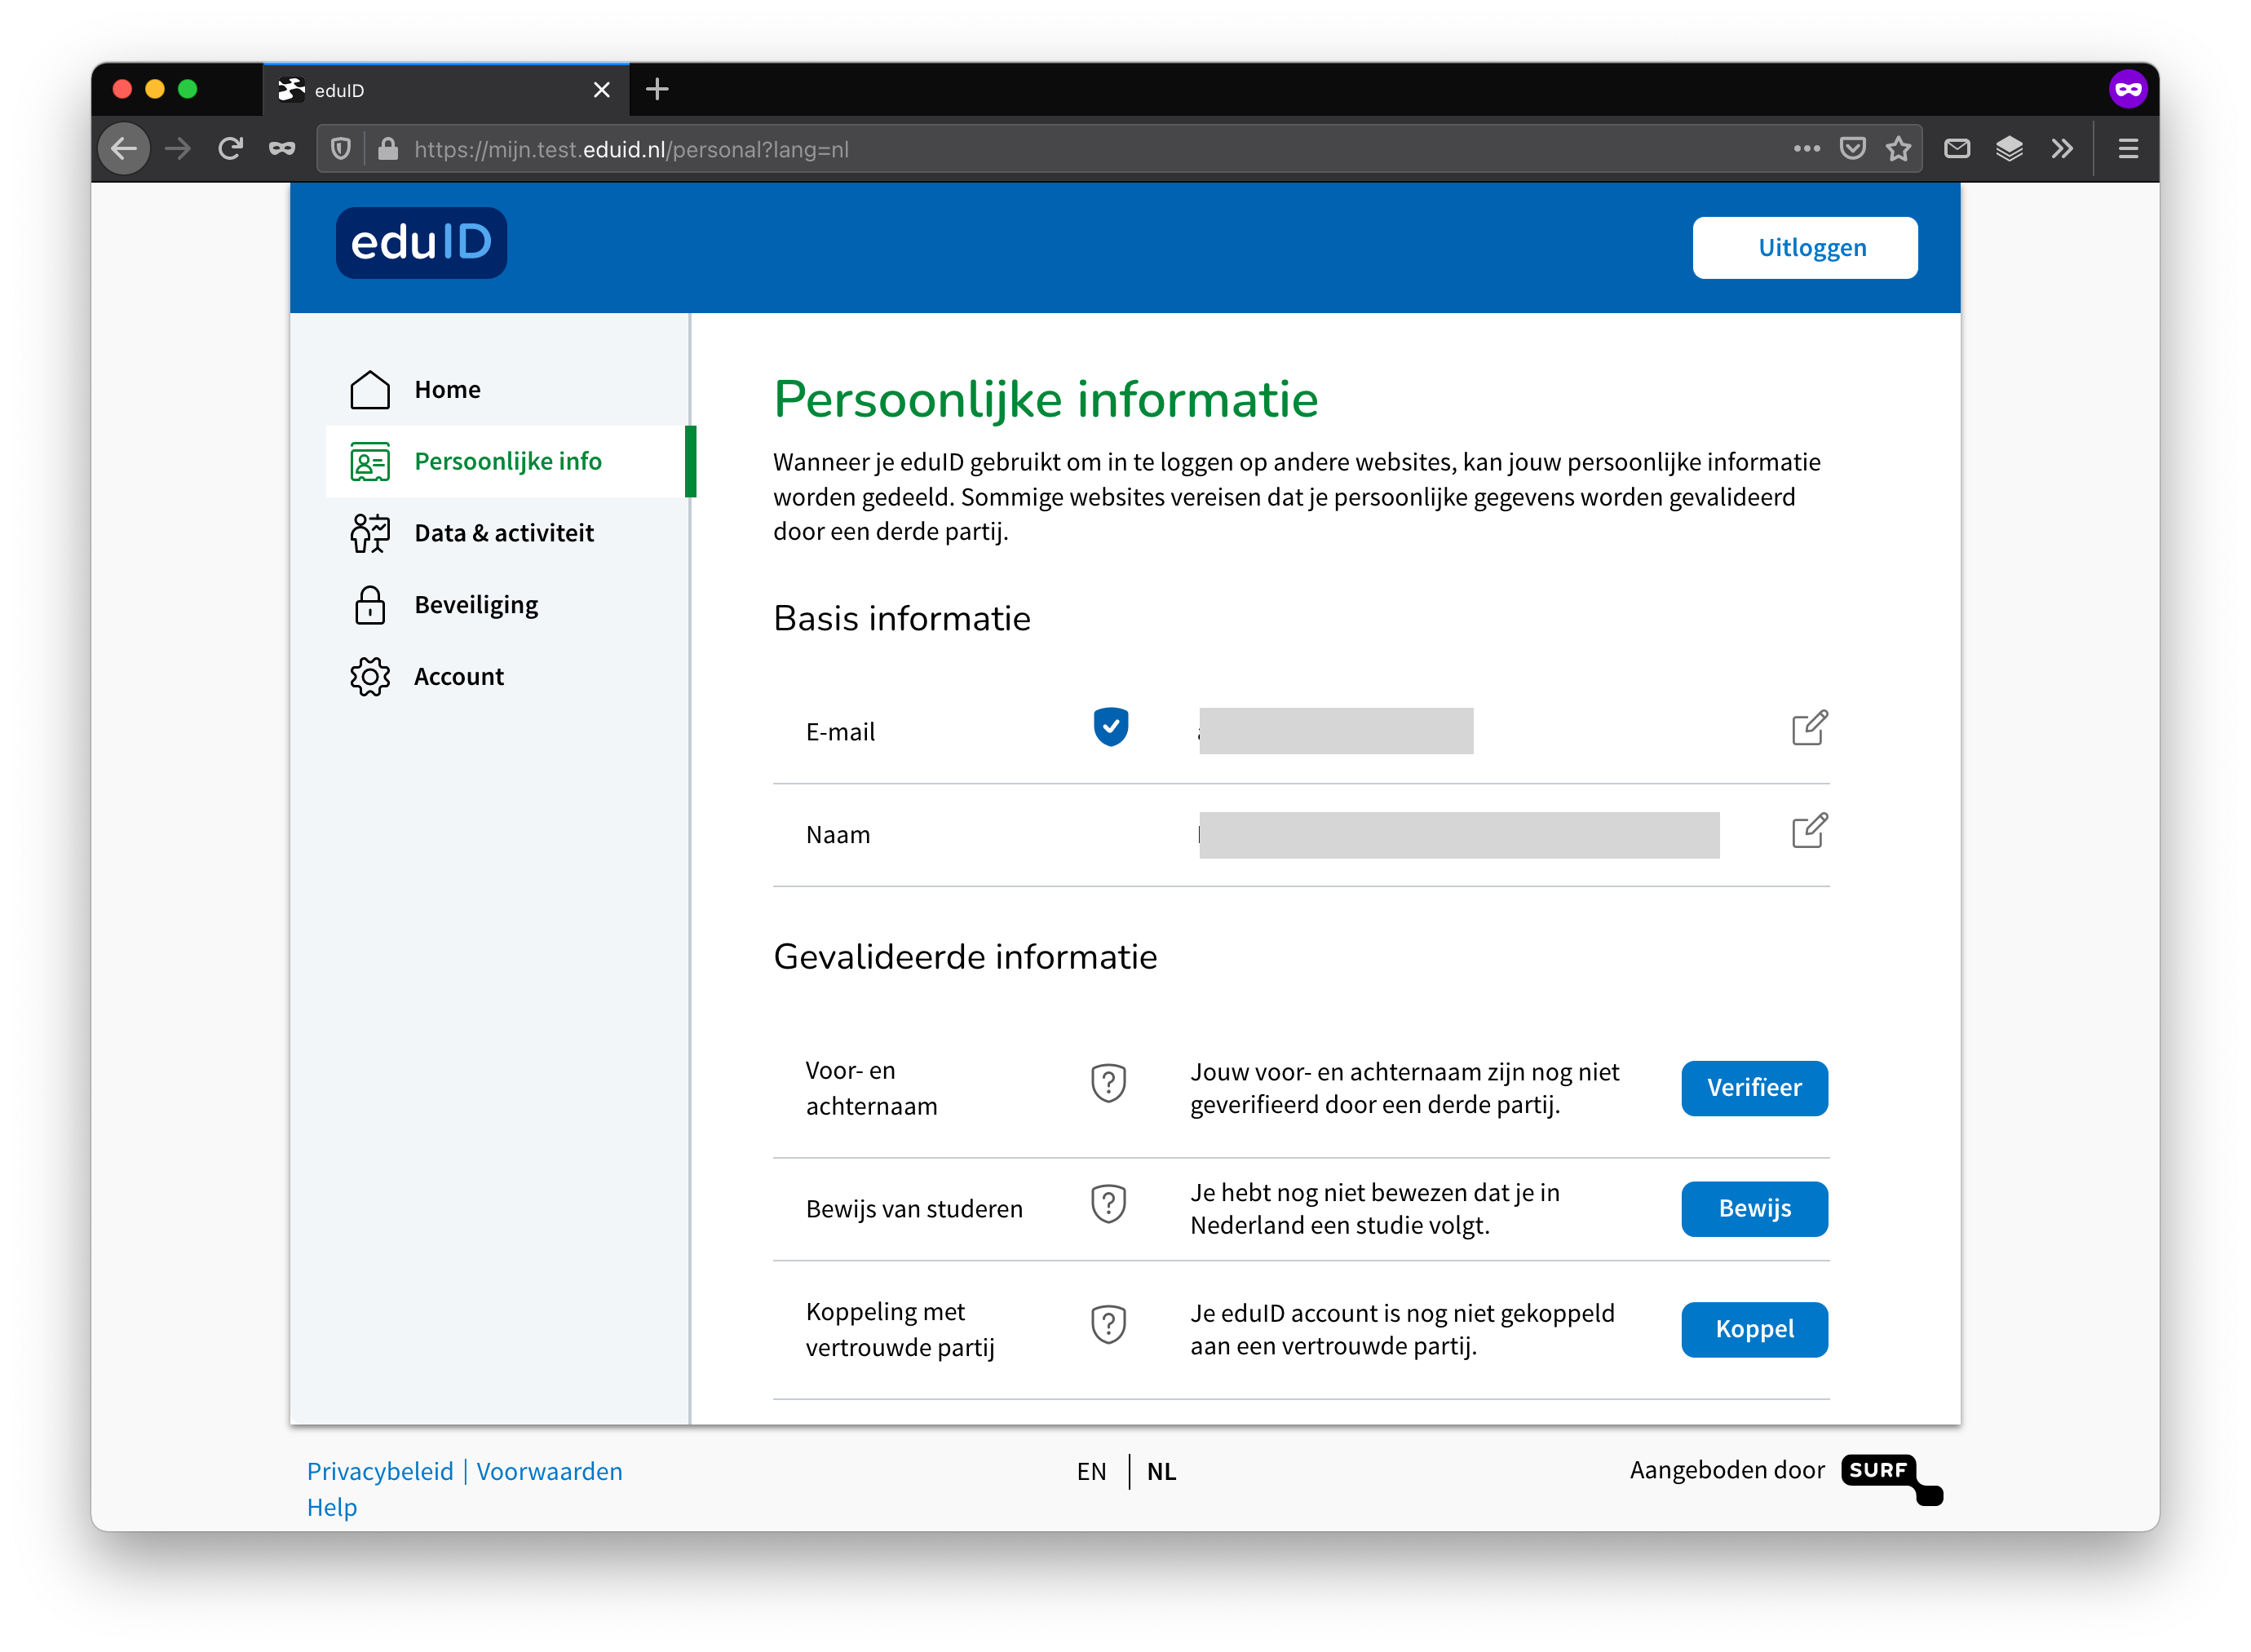
Task: Open page actions three-dots menu
Action: (x=1806, y=148)
